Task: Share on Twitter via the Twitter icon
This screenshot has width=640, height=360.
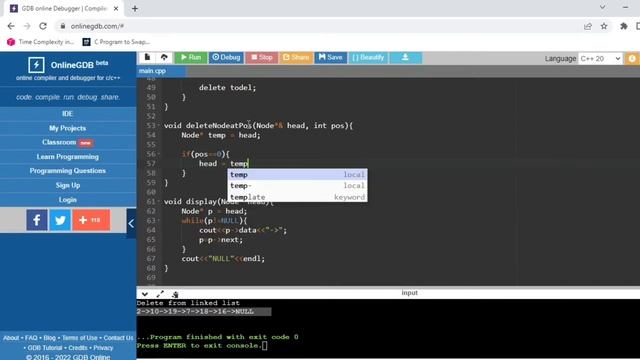Action: click(60, 220)
